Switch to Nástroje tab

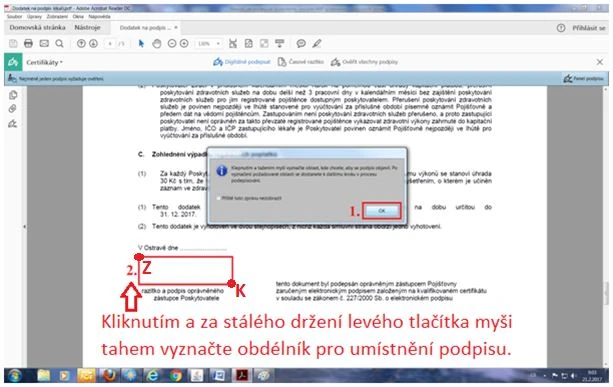click(x=88, y=28)
